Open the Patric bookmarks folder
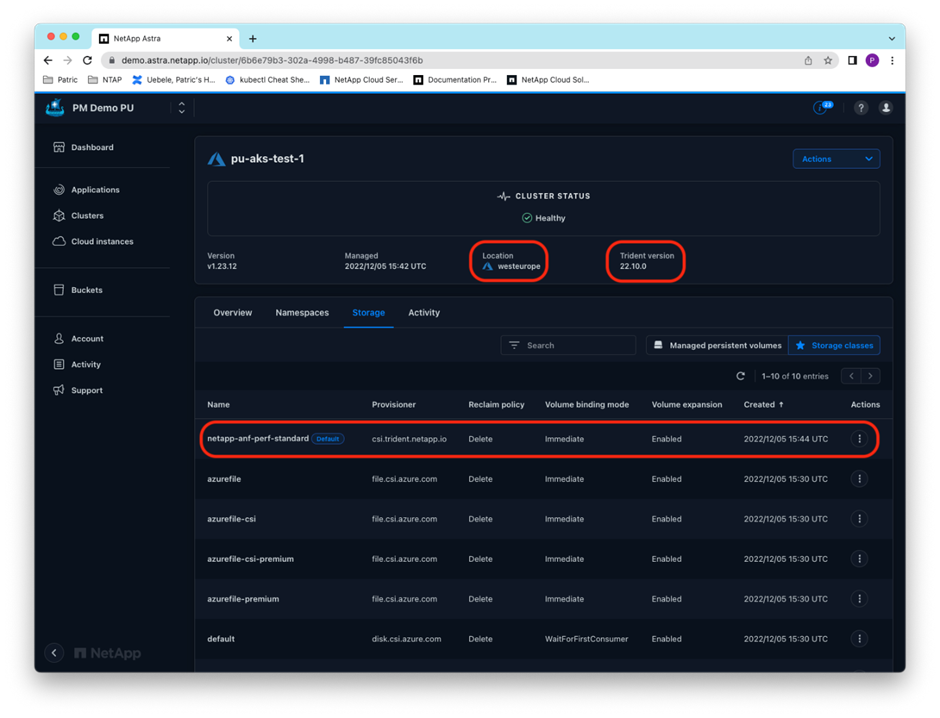The image size is (940, 718). [x=61, y=80]
